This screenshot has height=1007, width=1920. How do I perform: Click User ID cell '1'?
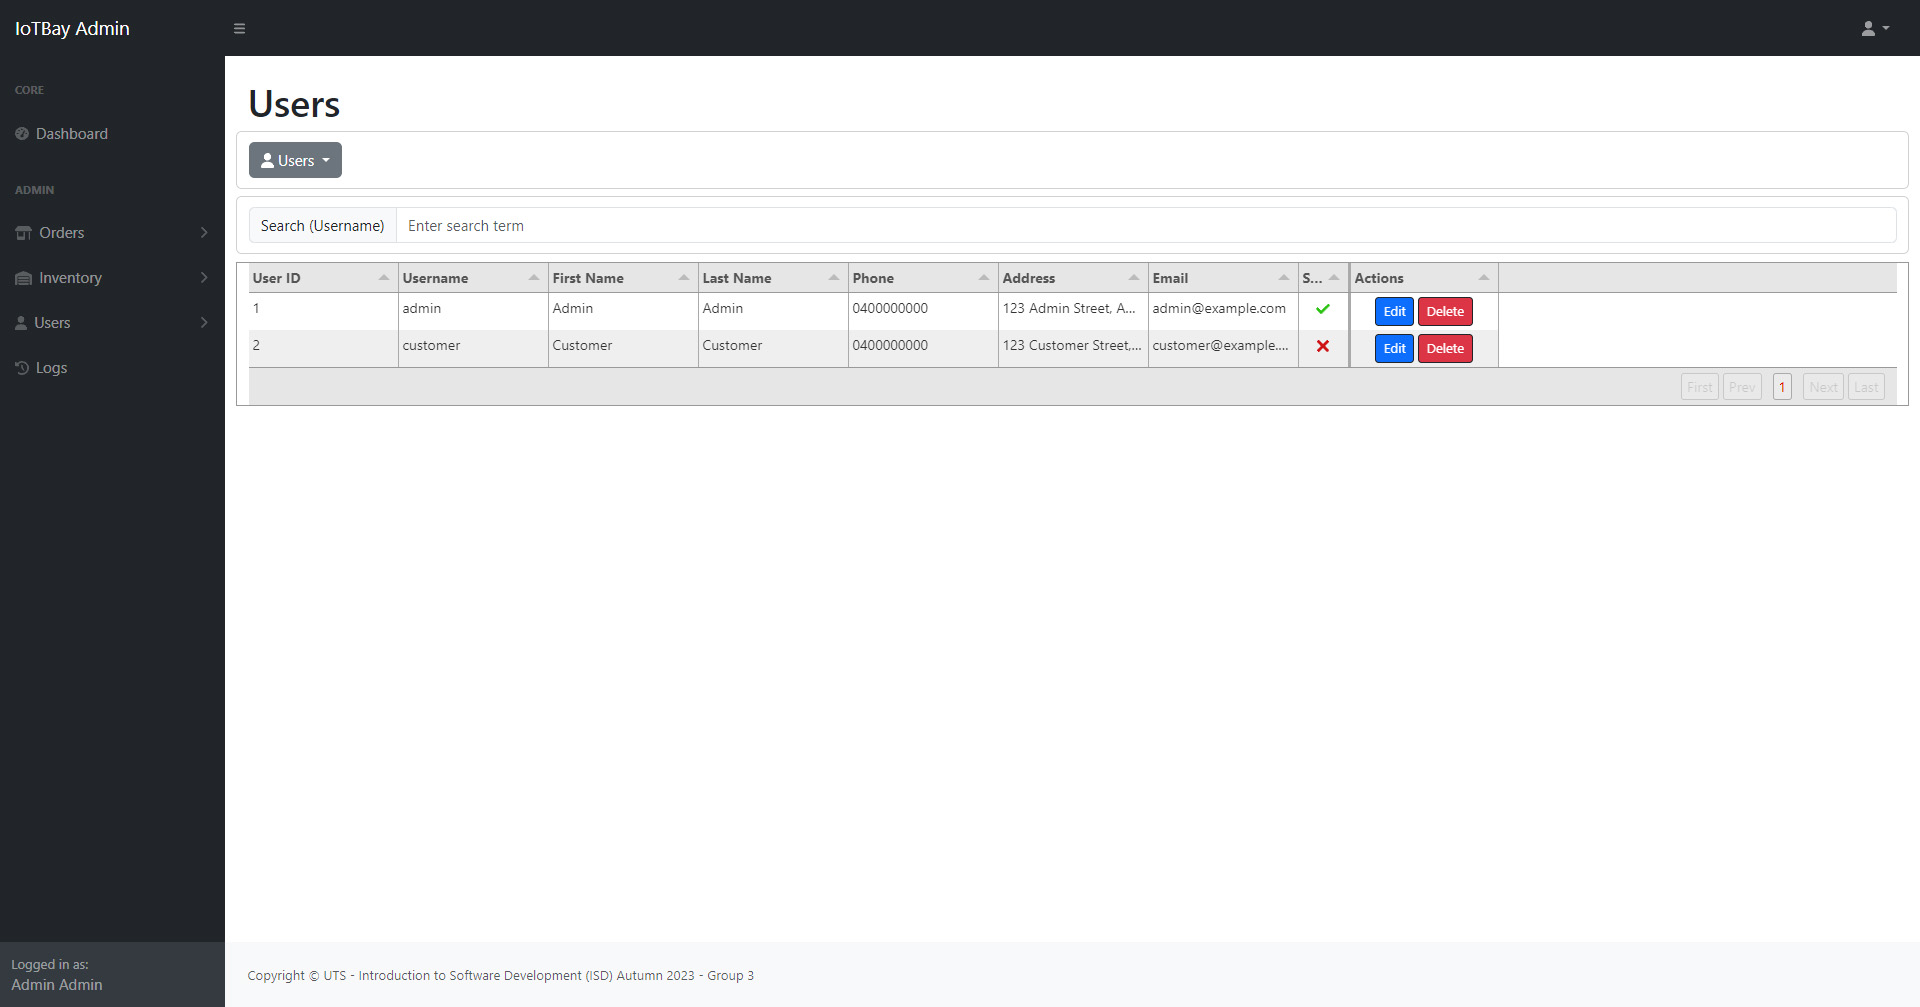(x=323, y=309)
